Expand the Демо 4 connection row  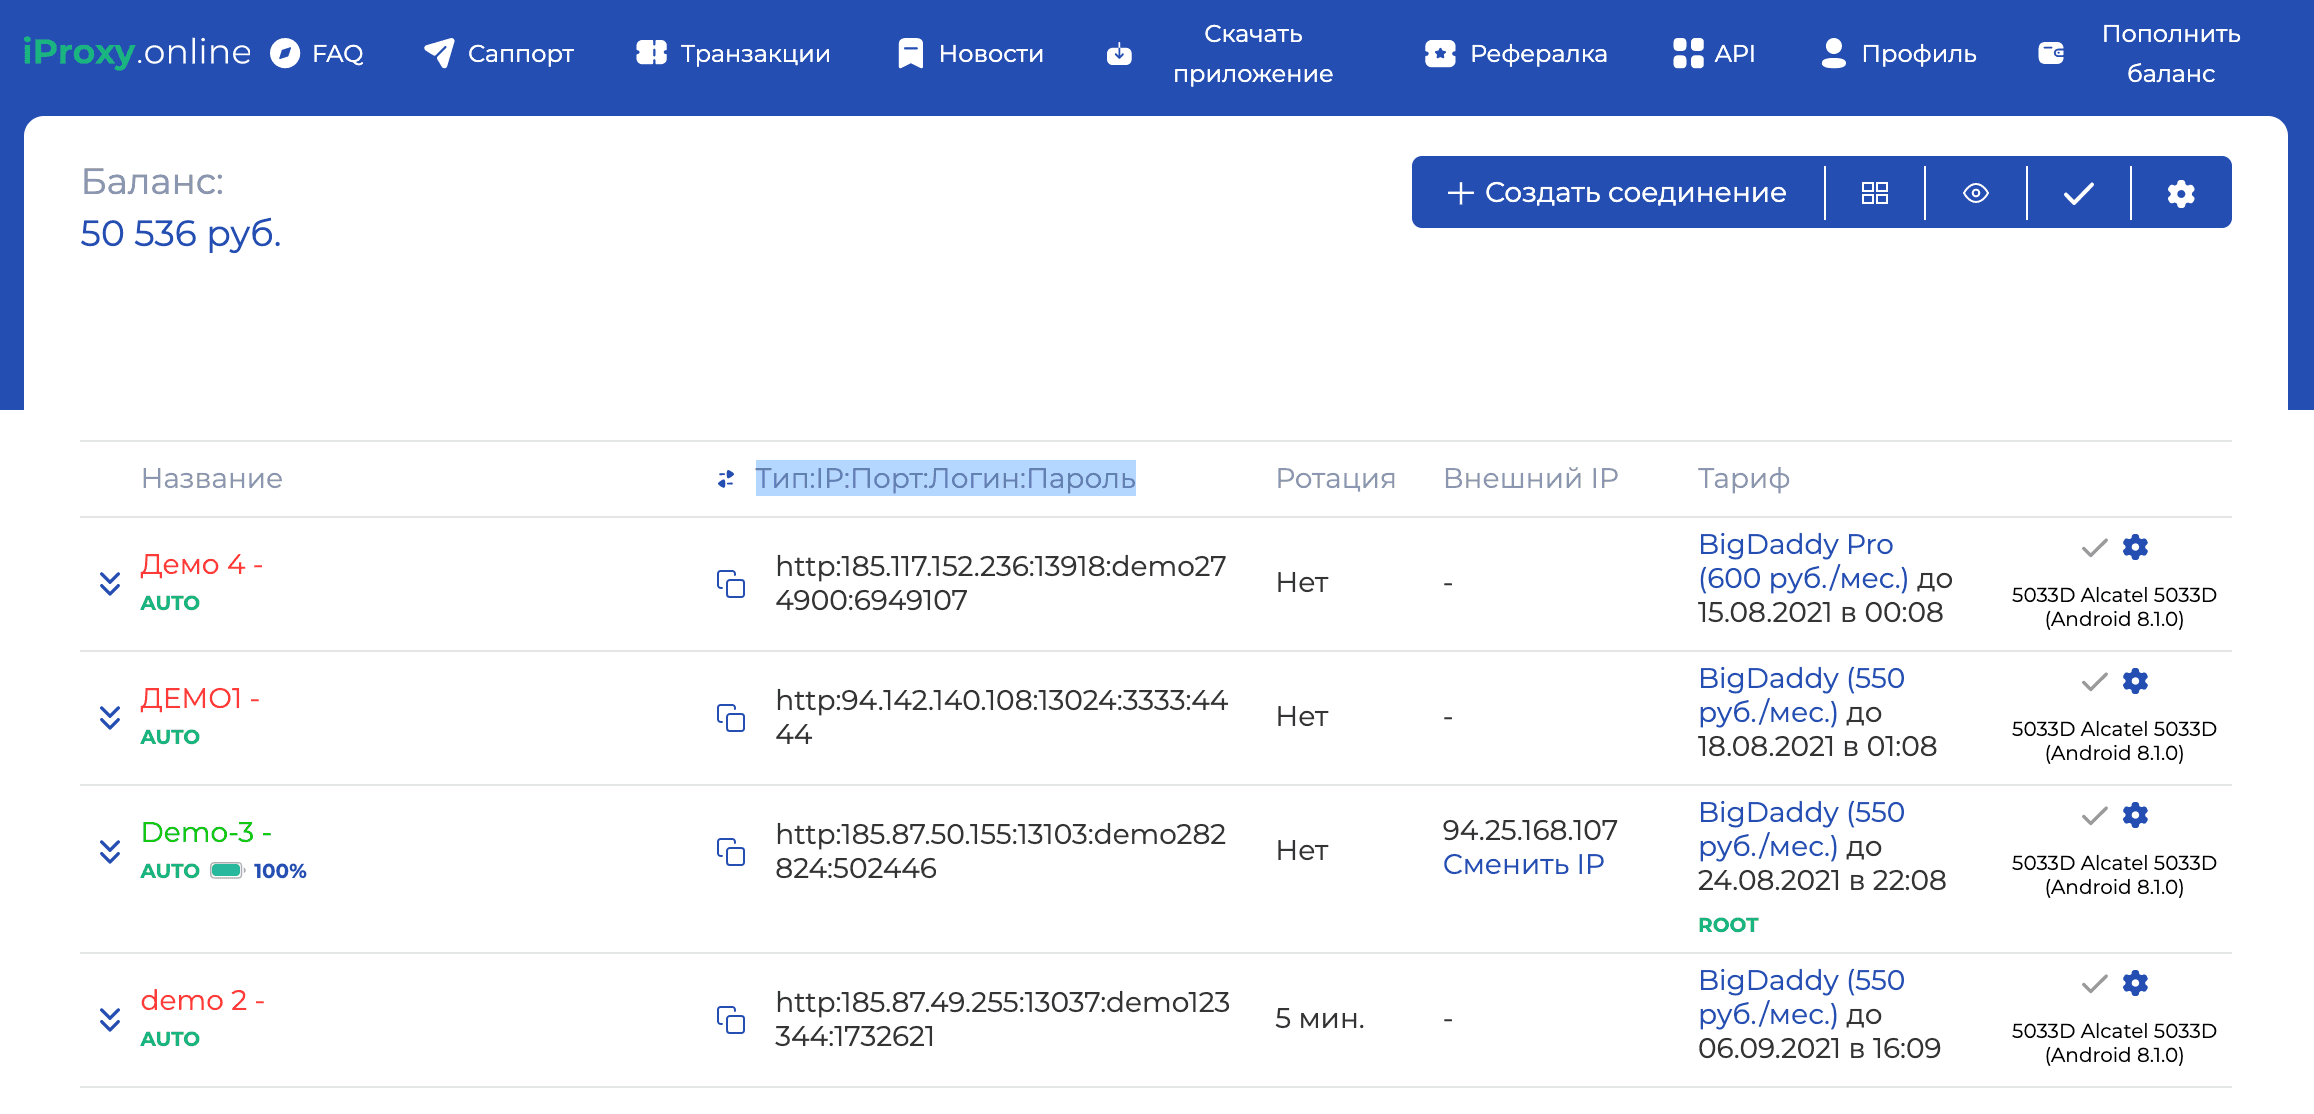[x=109, y=585]
